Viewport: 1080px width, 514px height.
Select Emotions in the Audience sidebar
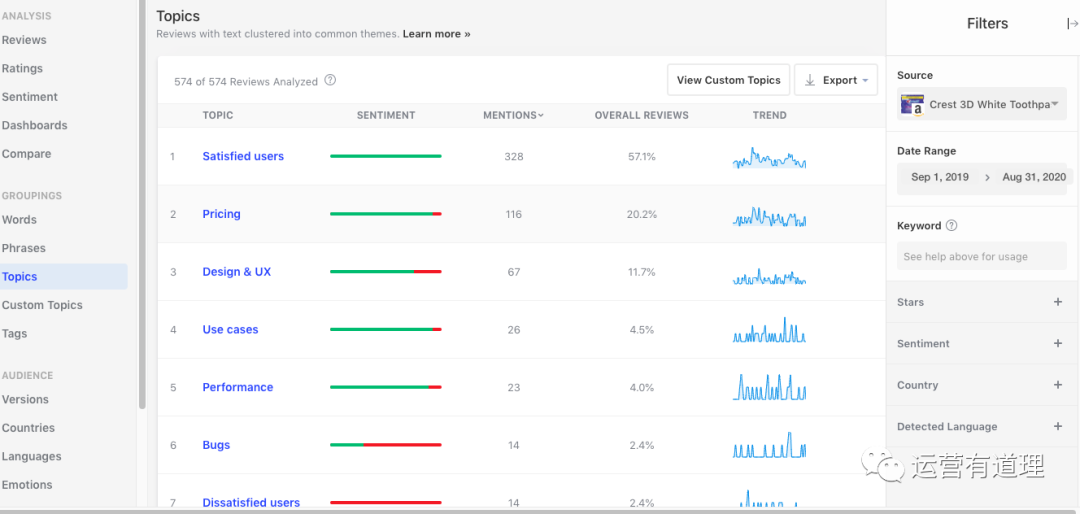point(27,485)
